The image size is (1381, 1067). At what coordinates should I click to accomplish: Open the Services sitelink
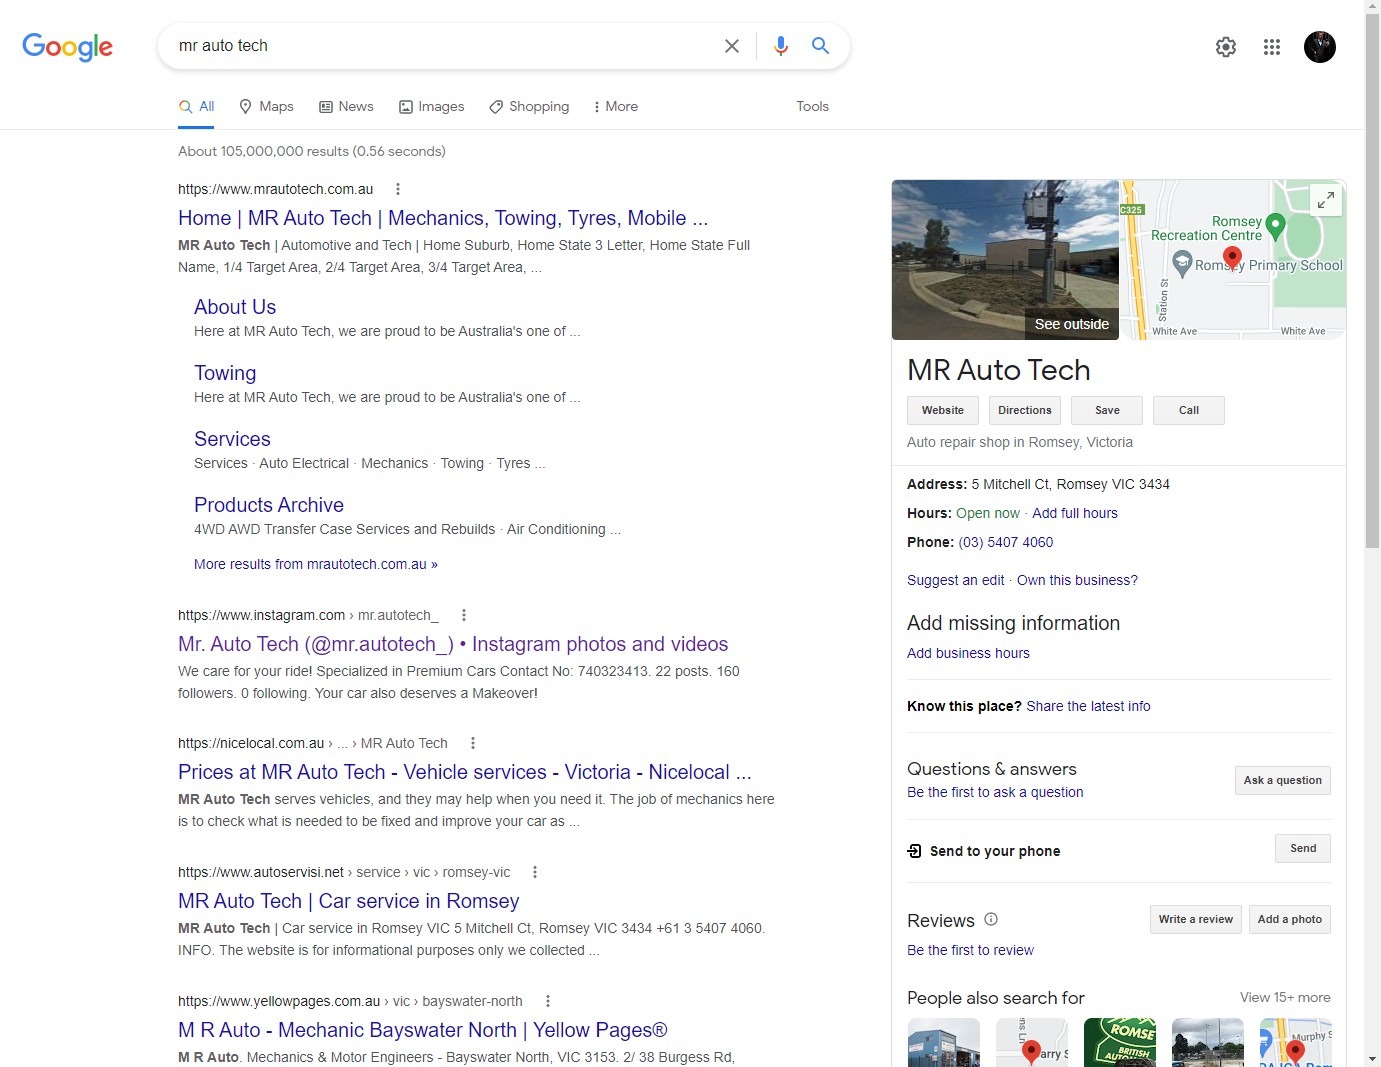tap(232, 439)
